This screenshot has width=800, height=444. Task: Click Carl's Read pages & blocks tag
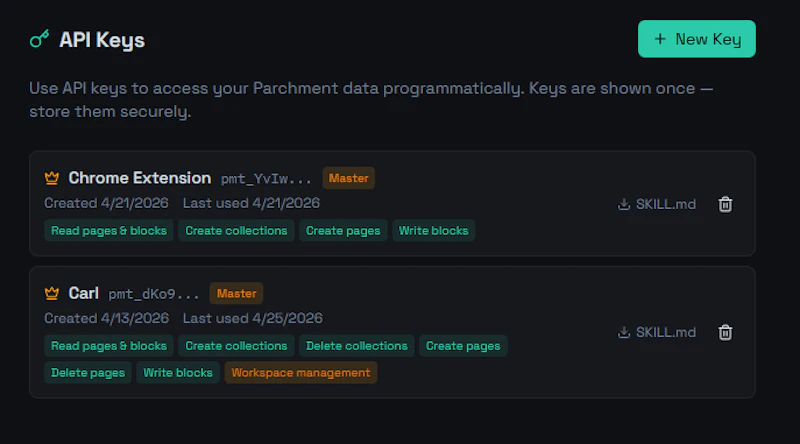109,346
